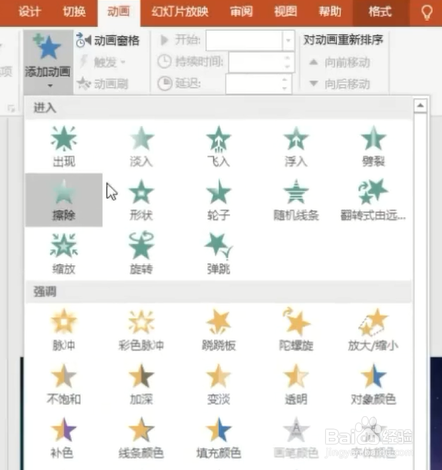Choose the 翻转式由远 entrance animation
This screenshot has width=442, height=470.
click(373, 200)
